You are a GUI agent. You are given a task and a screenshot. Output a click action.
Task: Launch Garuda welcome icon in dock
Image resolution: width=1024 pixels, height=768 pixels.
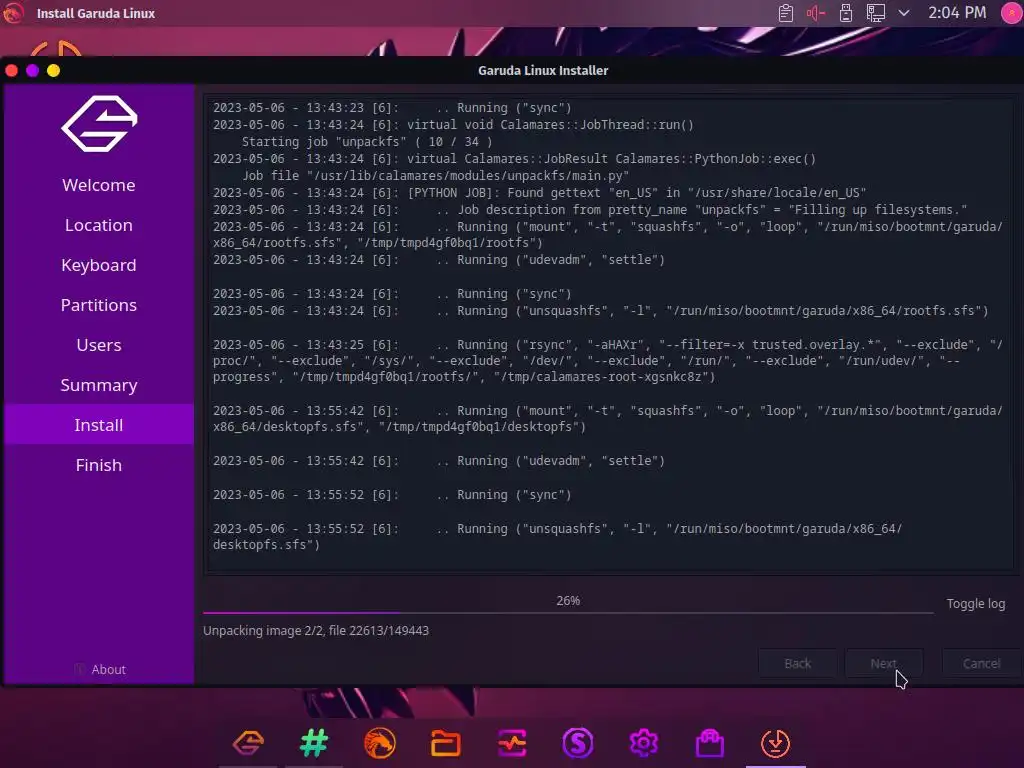click(248, 743)
